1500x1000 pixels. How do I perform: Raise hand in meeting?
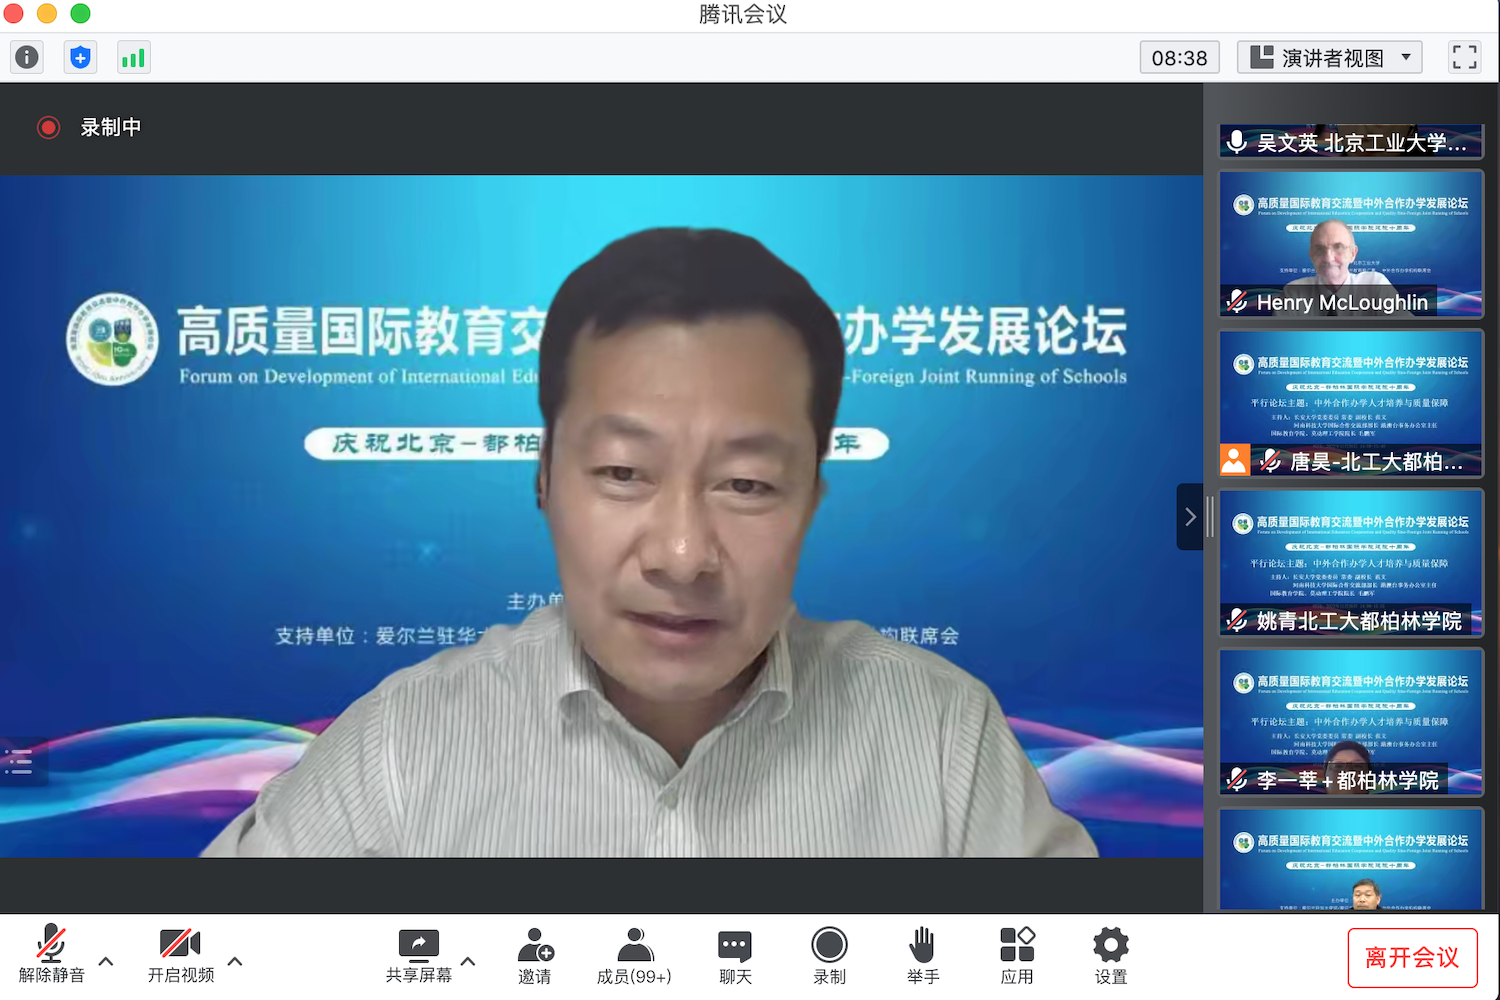click(x=922, y=956)
